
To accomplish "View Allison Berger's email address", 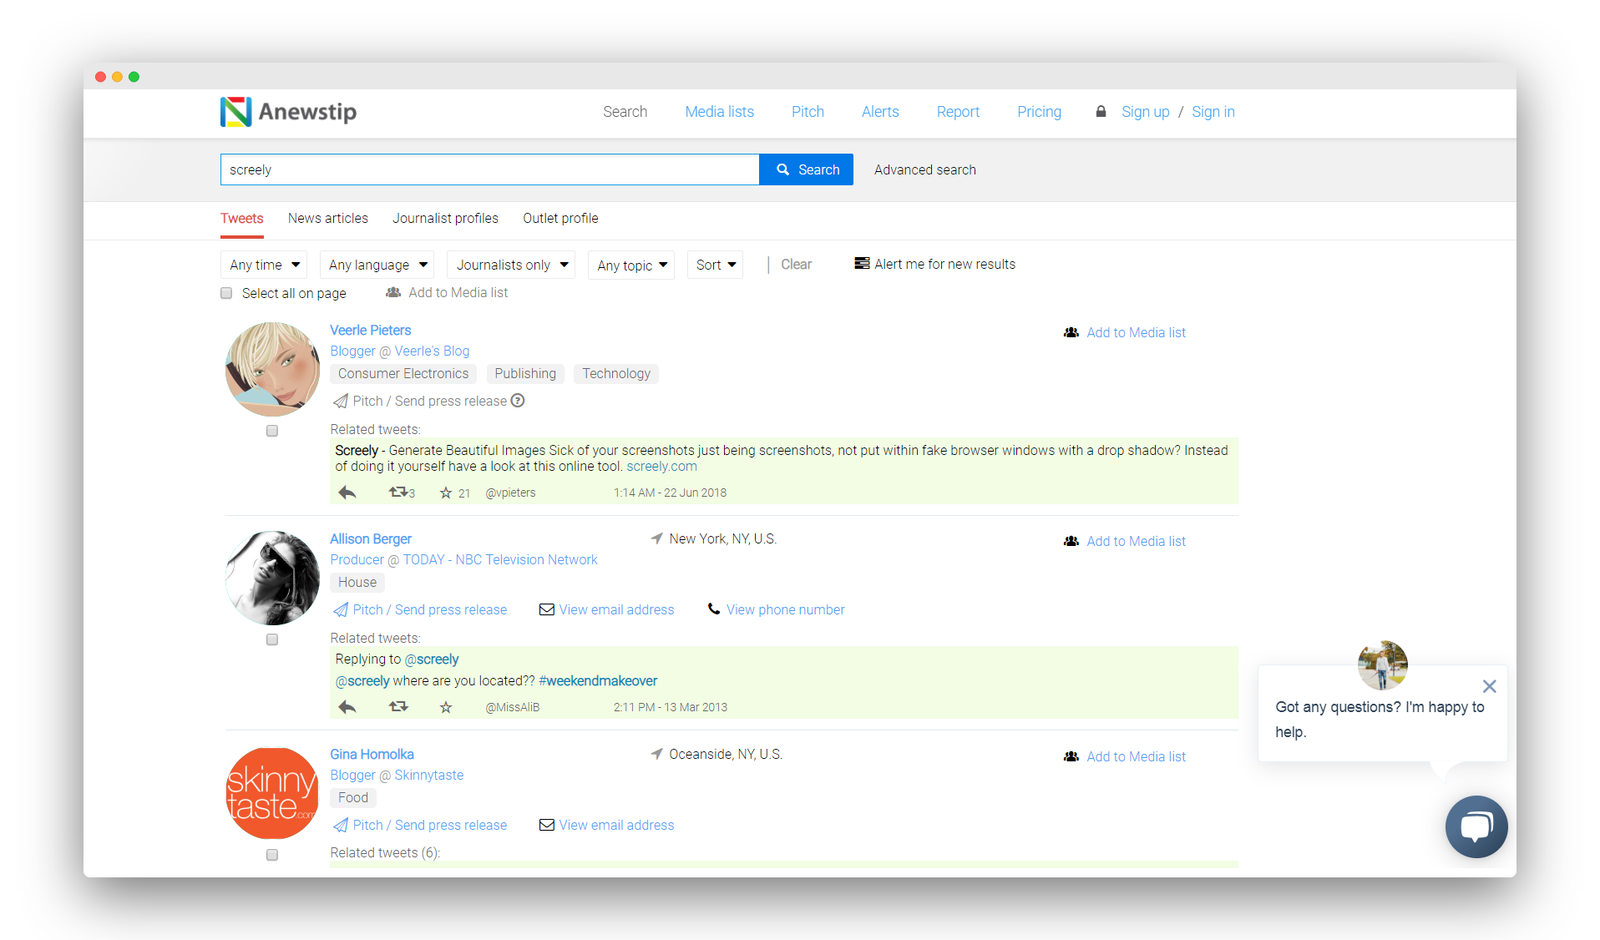I will tap(616, 610).
